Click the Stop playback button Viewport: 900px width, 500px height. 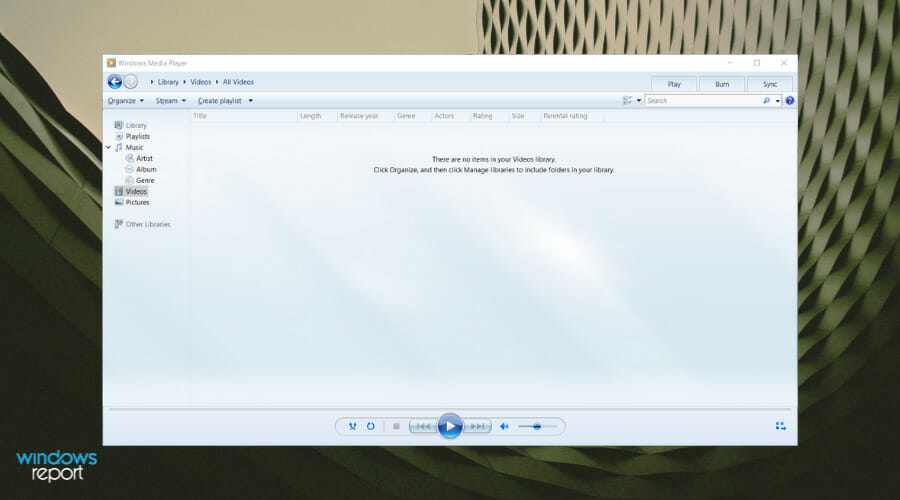(x=396, y=426)
